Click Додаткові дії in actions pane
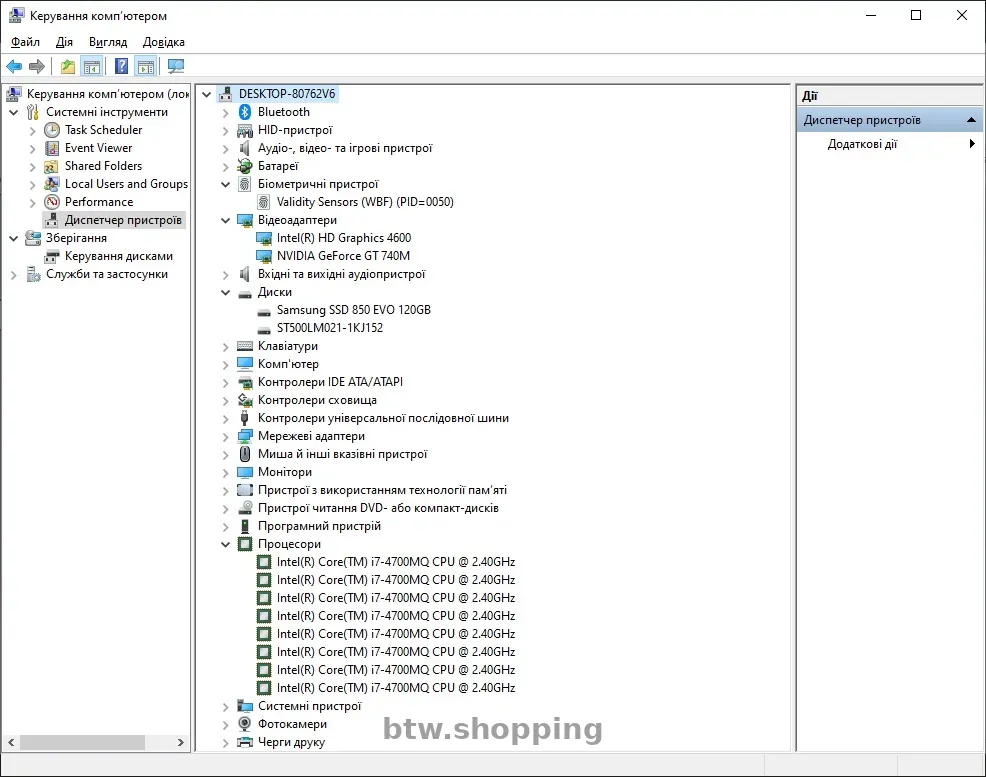The width and height of the screenshot is (986, 777). click(x=862, y=144)
